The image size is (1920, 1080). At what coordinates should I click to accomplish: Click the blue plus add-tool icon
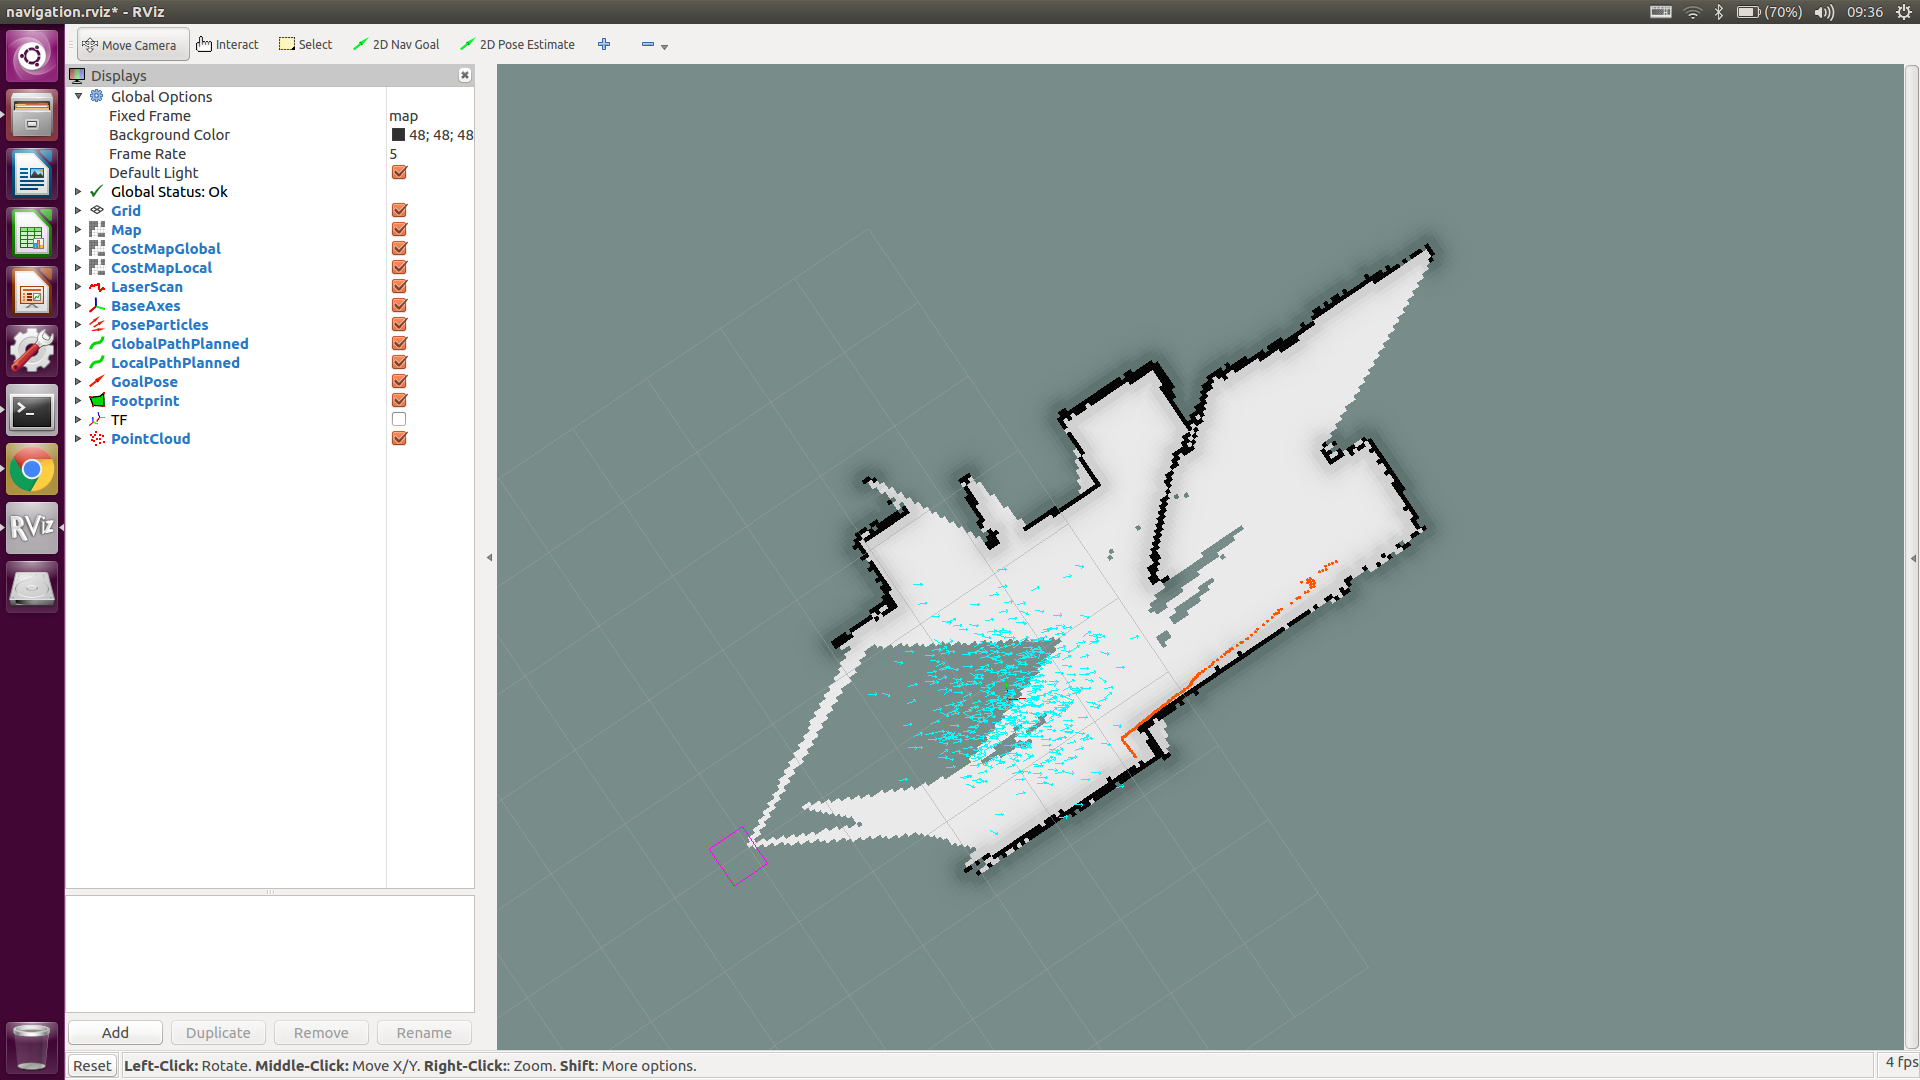click(x=604, y=44)
